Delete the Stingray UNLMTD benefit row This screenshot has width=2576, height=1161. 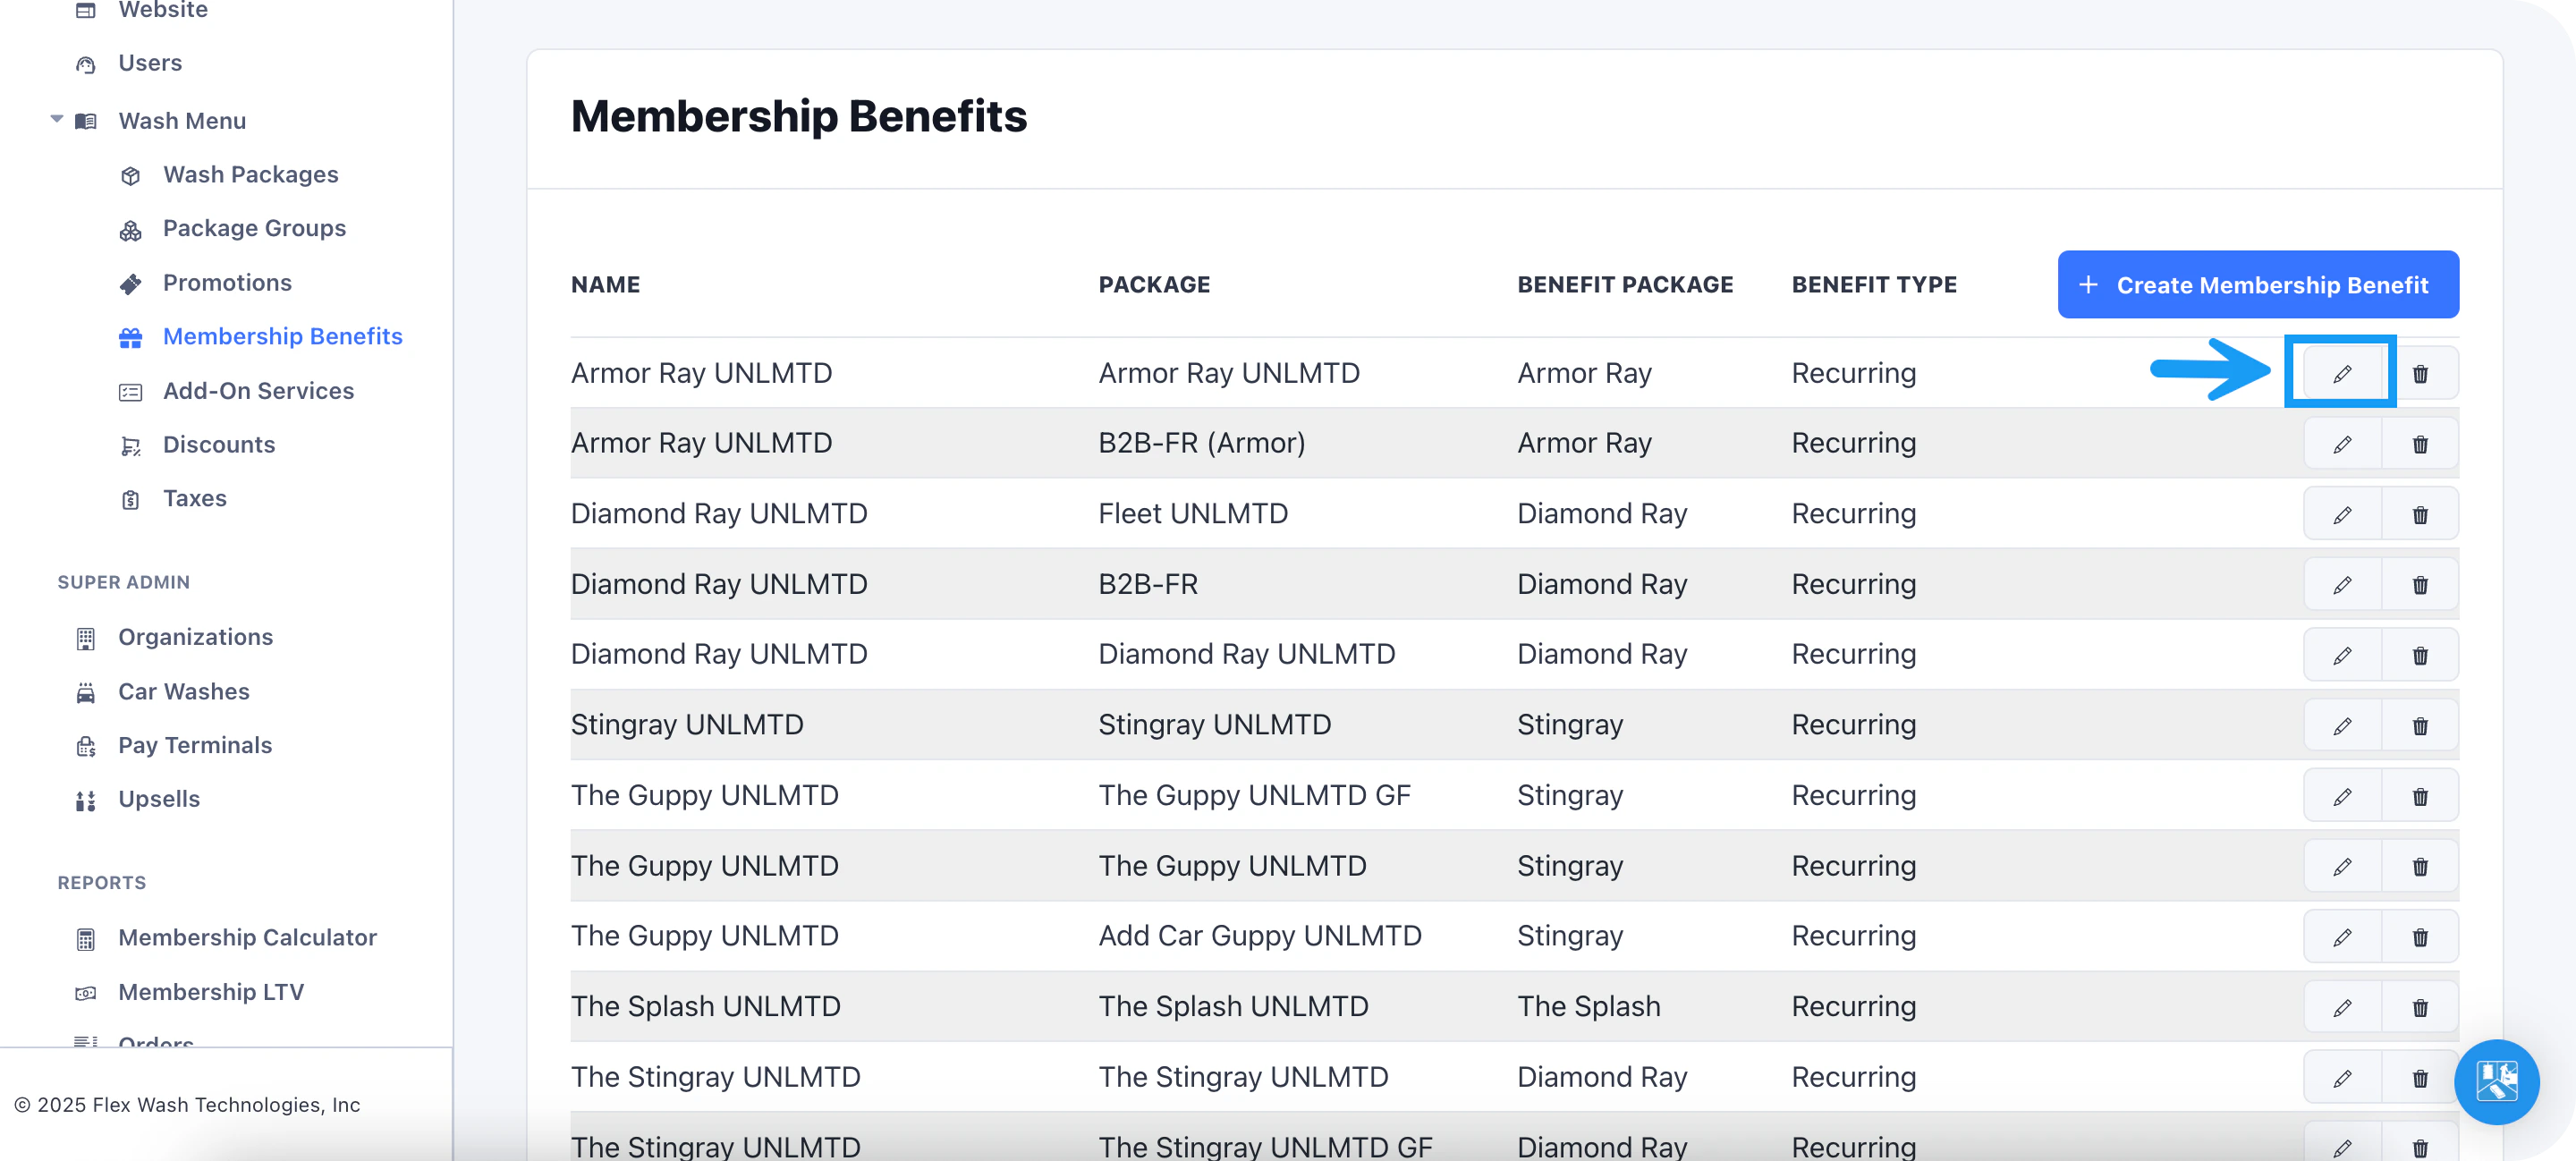[x=2419, y=725]
